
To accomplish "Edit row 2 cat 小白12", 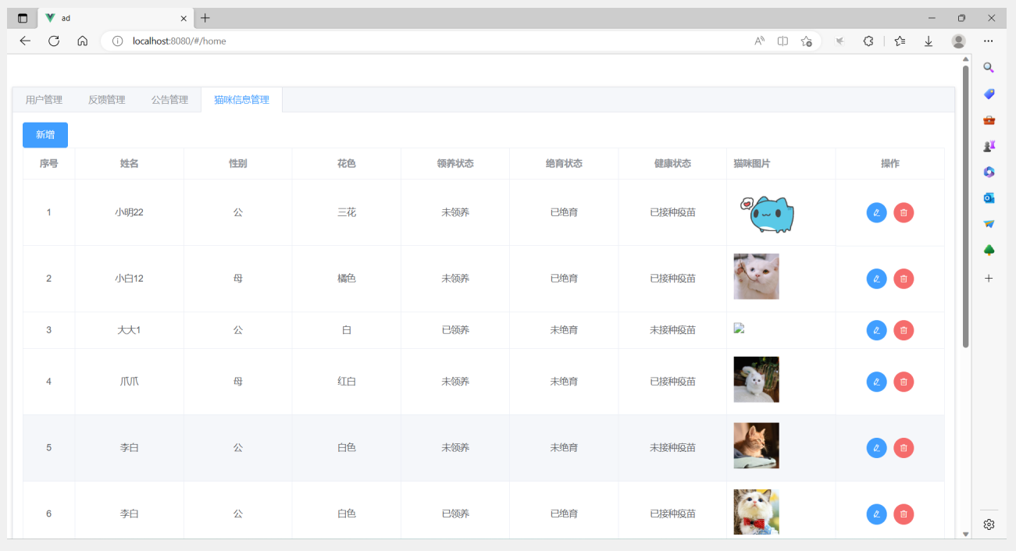I will [x=876, y=279].
